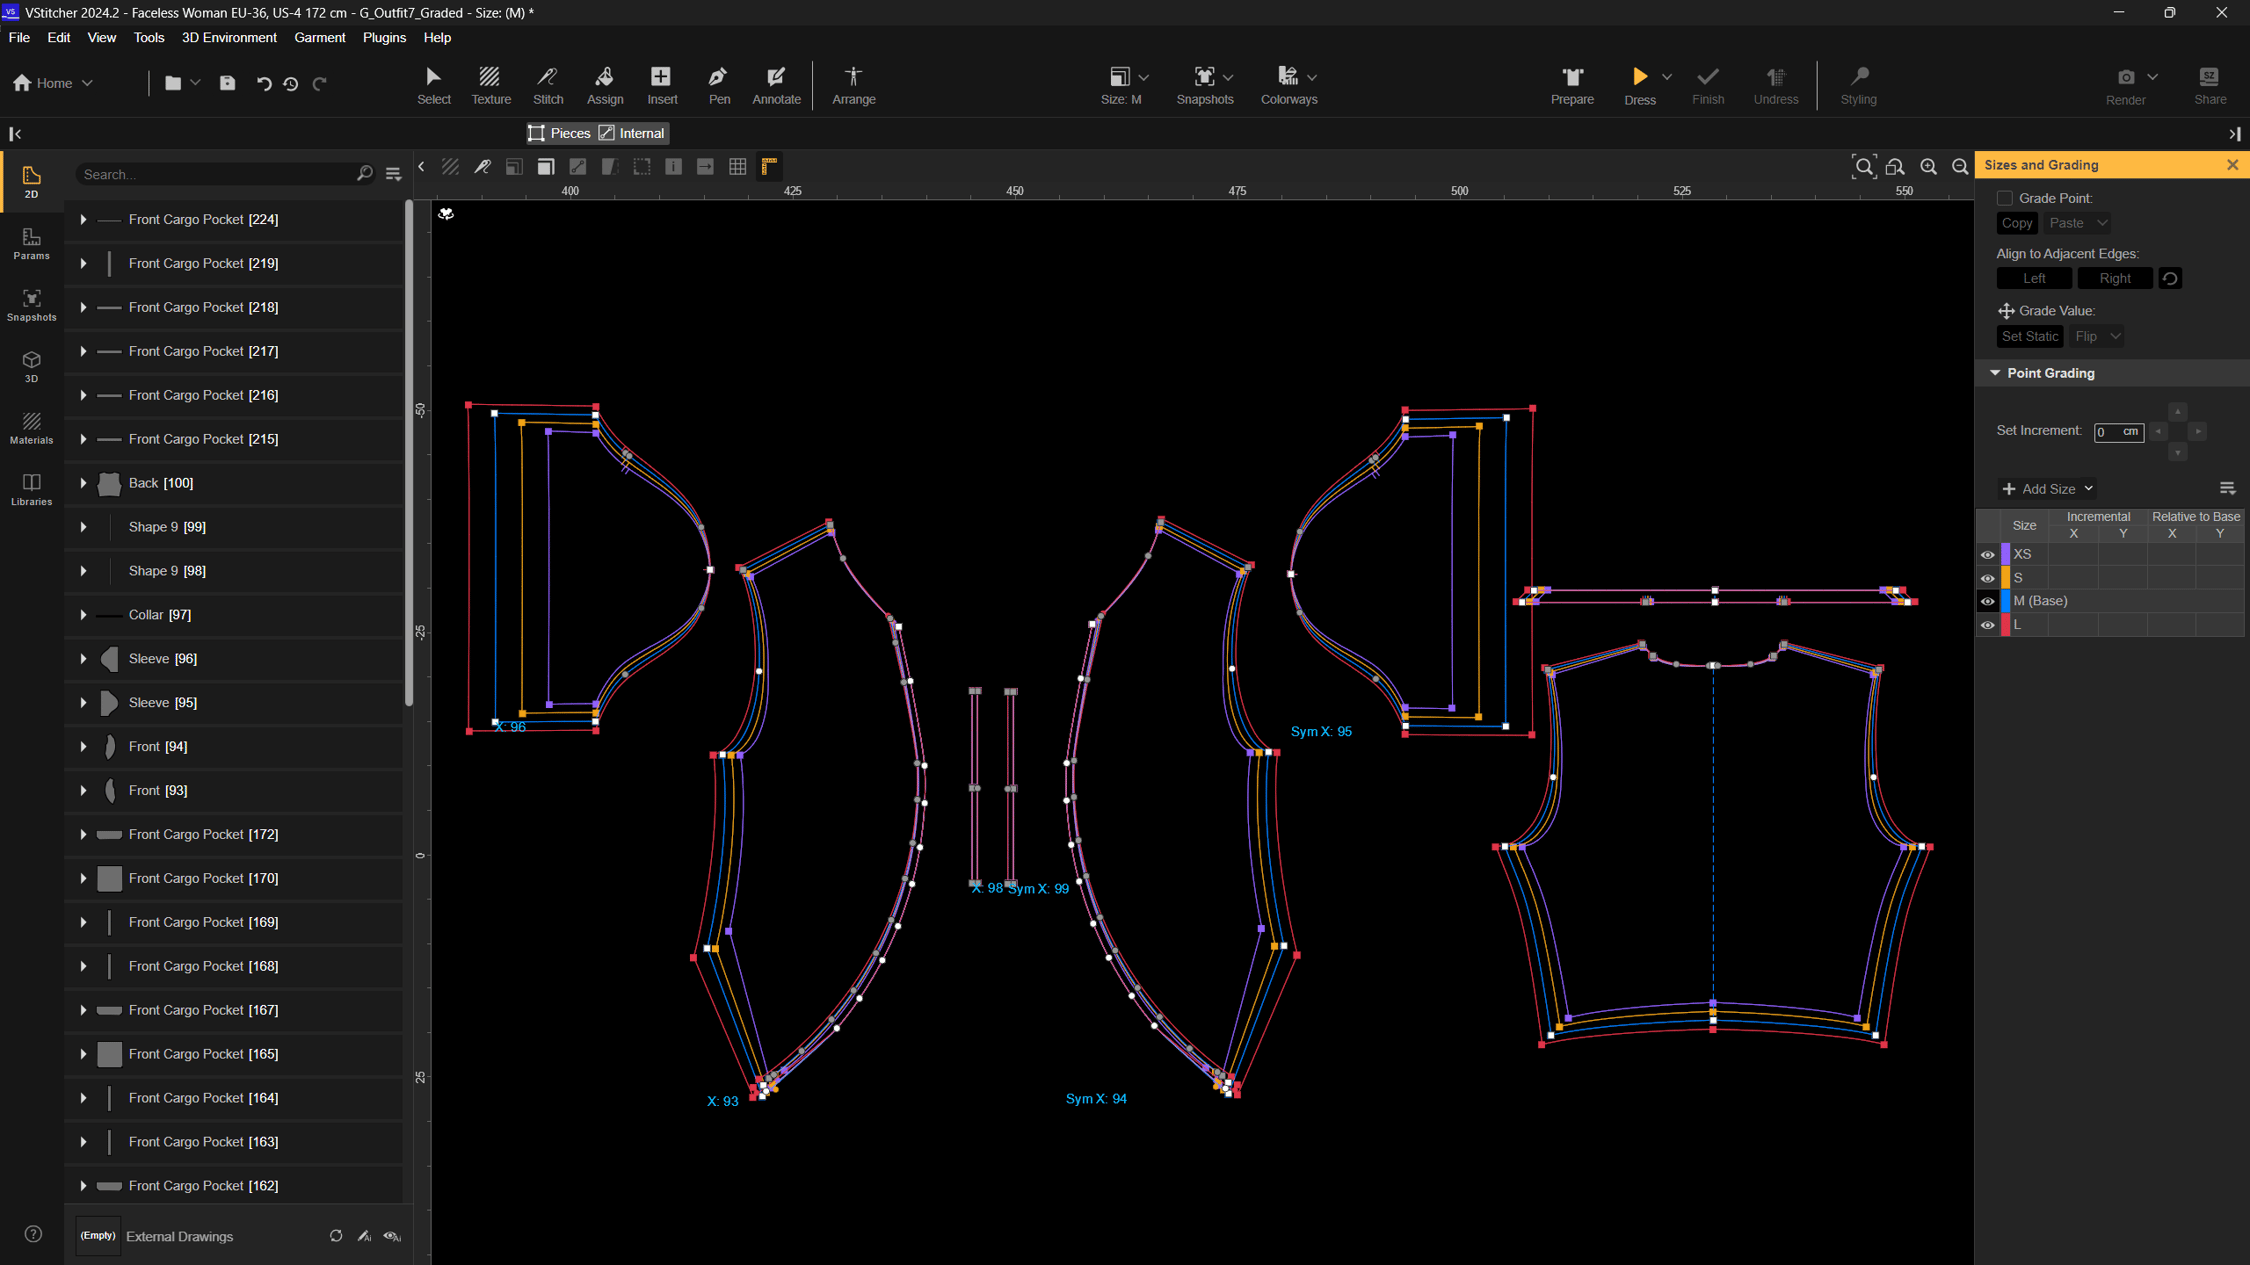Open the Libraries sidebar panel
Viewport: 2250px width, 1265px height.
(31, 490)
